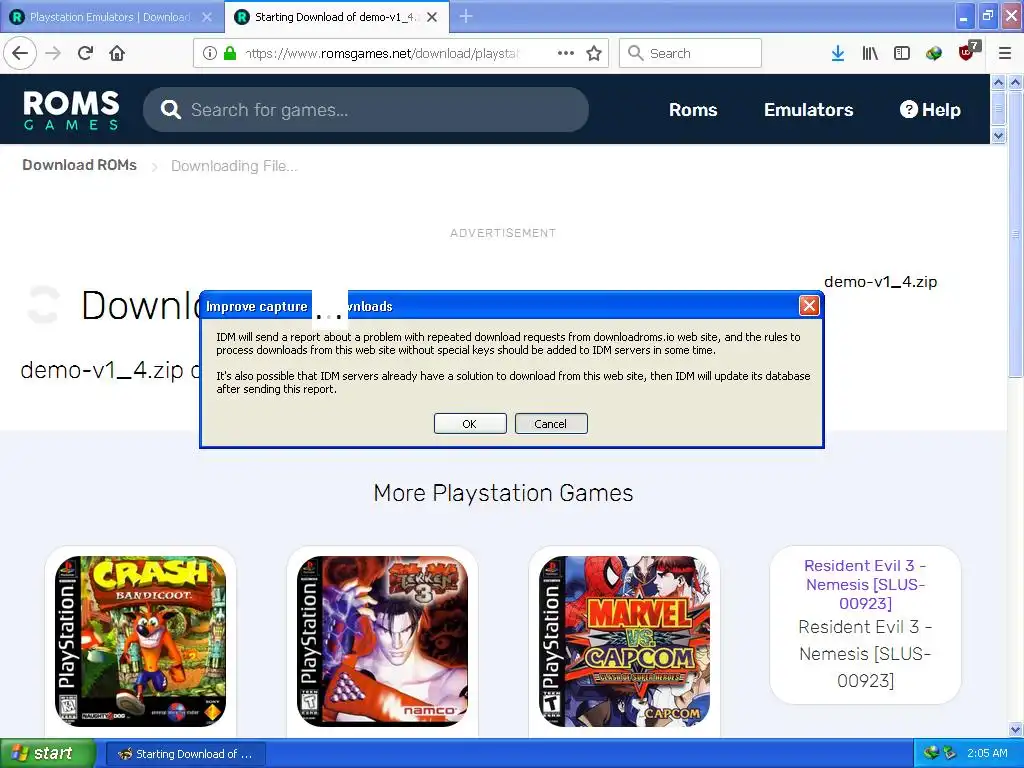Click the network tray icon beside clock
Screen dimensions: 1024x768
pyautogui.click(x=950, y=753)
